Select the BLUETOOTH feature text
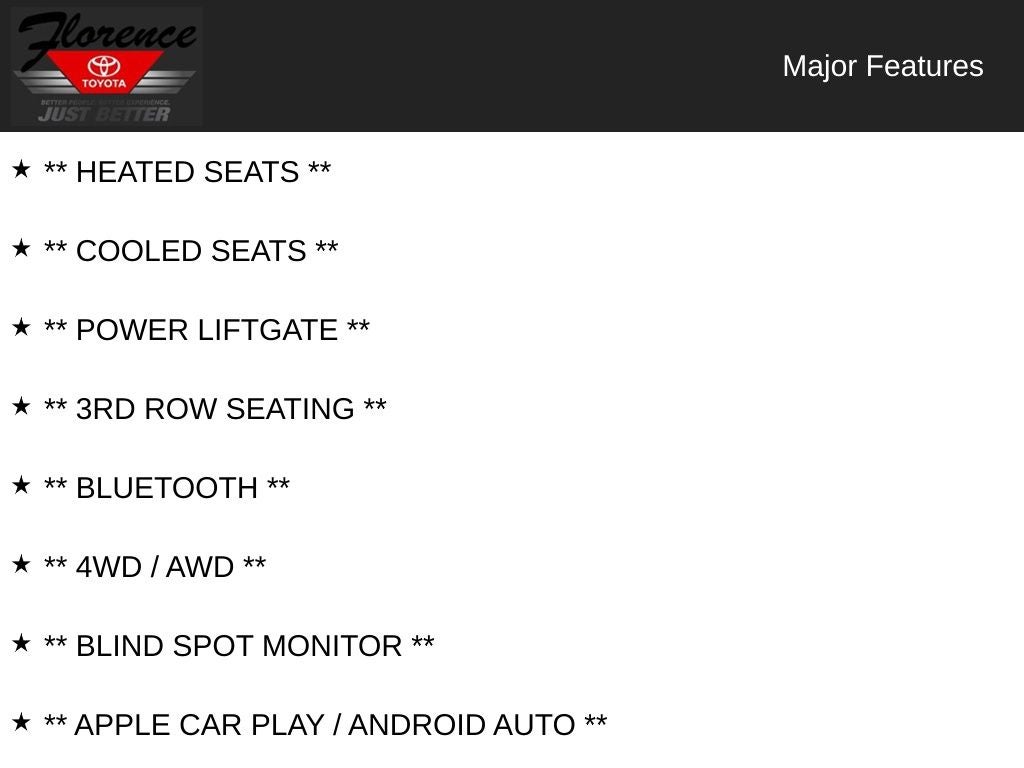Image resolution: width=1024 pixels, height=768 pixels. (x=167, y=488)
